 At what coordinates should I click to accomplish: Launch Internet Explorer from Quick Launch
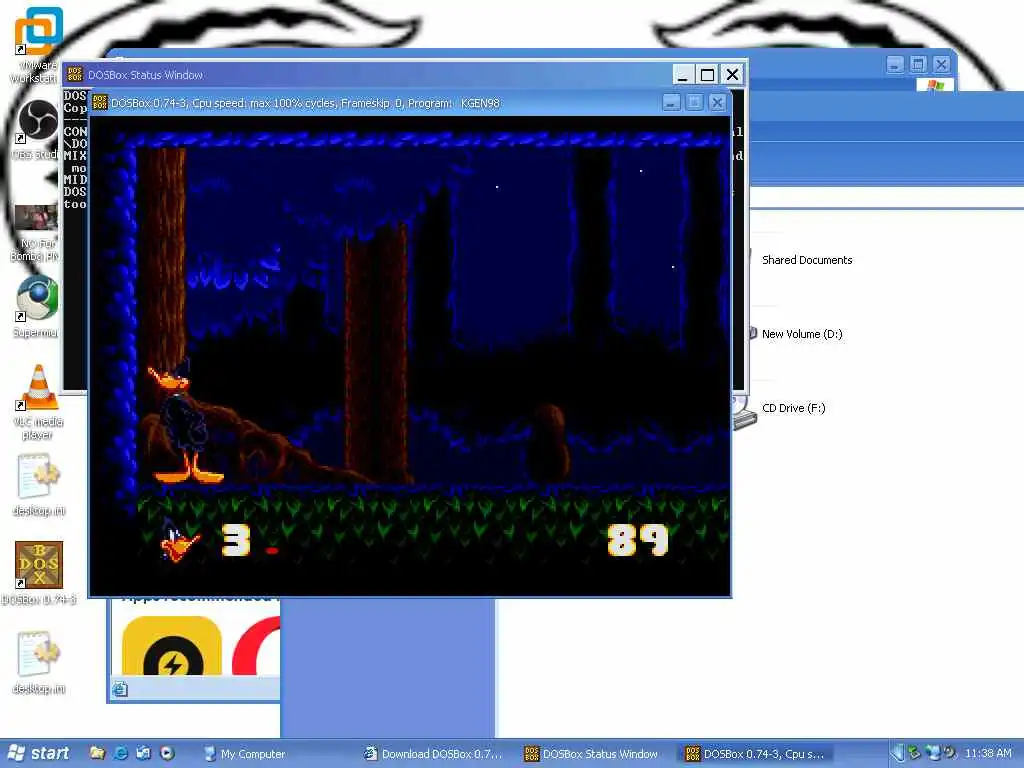click(x=121, y=754)
